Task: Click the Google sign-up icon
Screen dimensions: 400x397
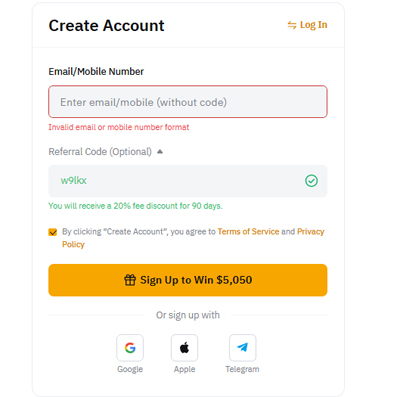Action: (130, 348)
